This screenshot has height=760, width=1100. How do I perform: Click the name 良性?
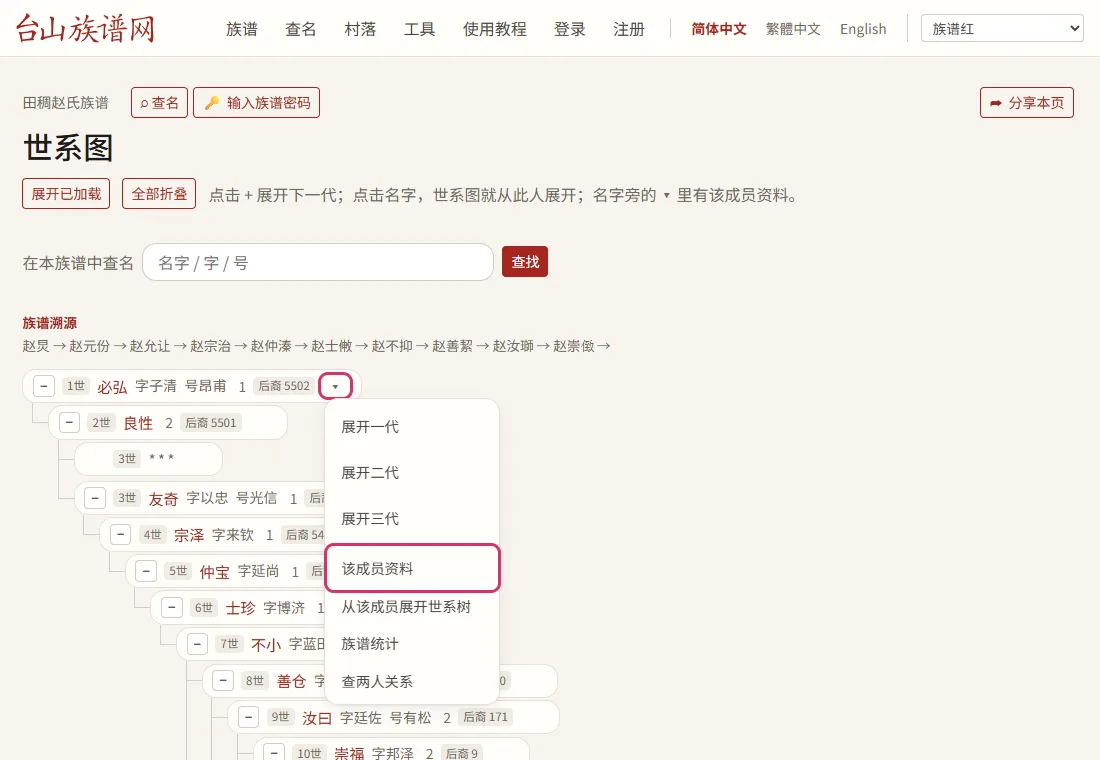[138, 423]
